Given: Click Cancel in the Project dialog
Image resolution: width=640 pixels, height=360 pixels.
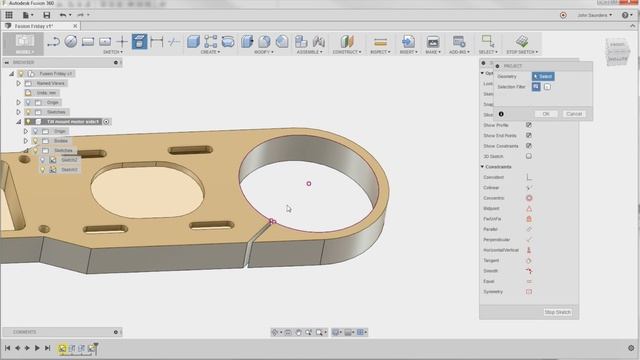Looking at the screenshot, I should pyautogui.click(x=574, y=114).
